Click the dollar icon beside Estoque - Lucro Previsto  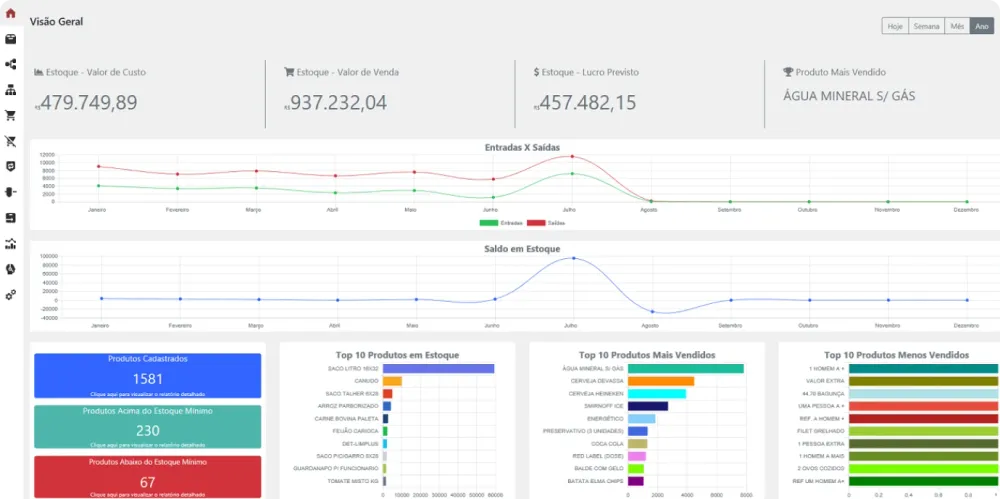point(536,72)
